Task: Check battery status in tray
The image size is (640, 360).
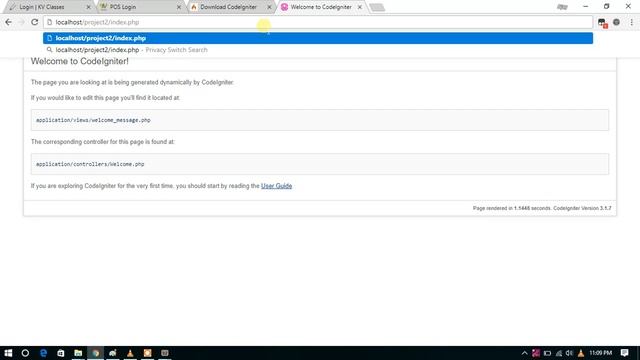Action: (x=547, y=353)
